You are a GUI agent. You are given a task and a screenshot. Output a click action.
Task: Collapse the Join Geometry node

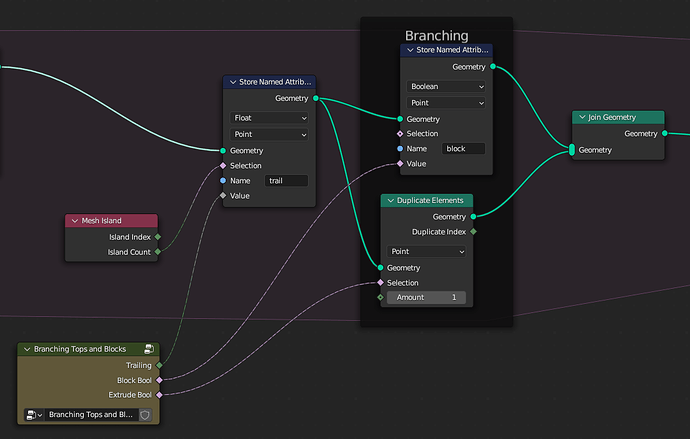(582, 117)
